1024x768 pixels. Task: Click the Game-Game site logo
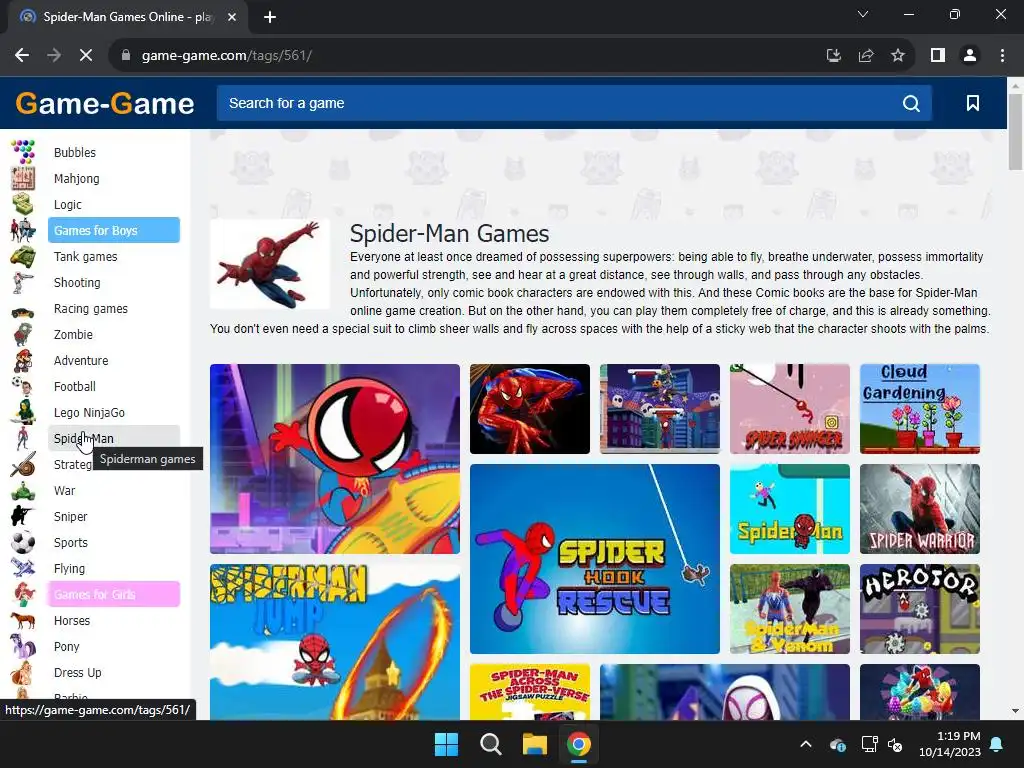tap(104, 103)
